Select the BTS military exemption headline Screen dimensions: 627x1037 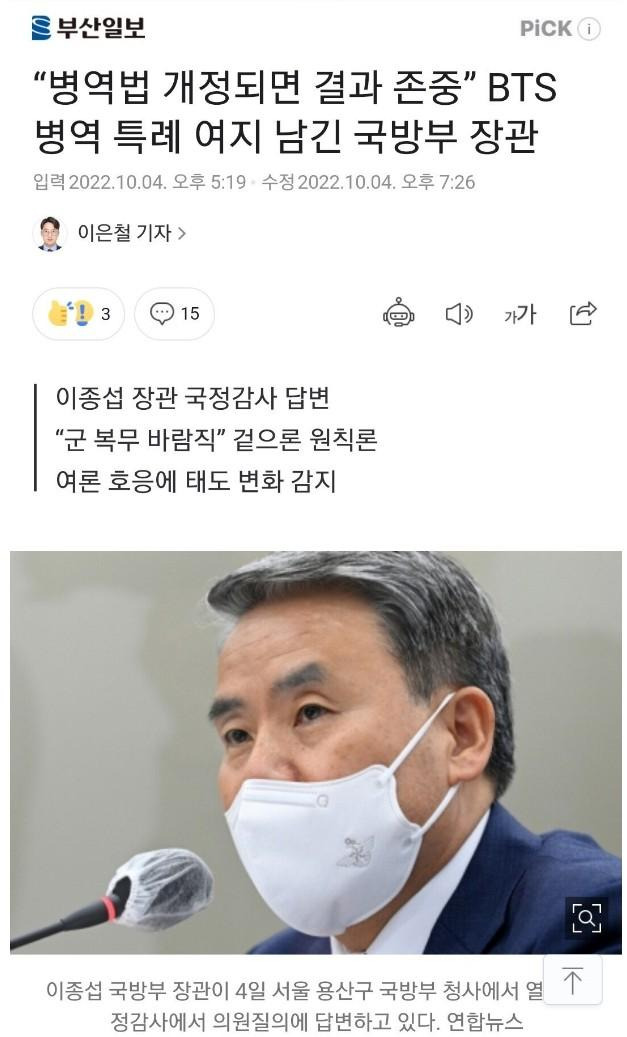pyautogui.click(x=296, y=112)
